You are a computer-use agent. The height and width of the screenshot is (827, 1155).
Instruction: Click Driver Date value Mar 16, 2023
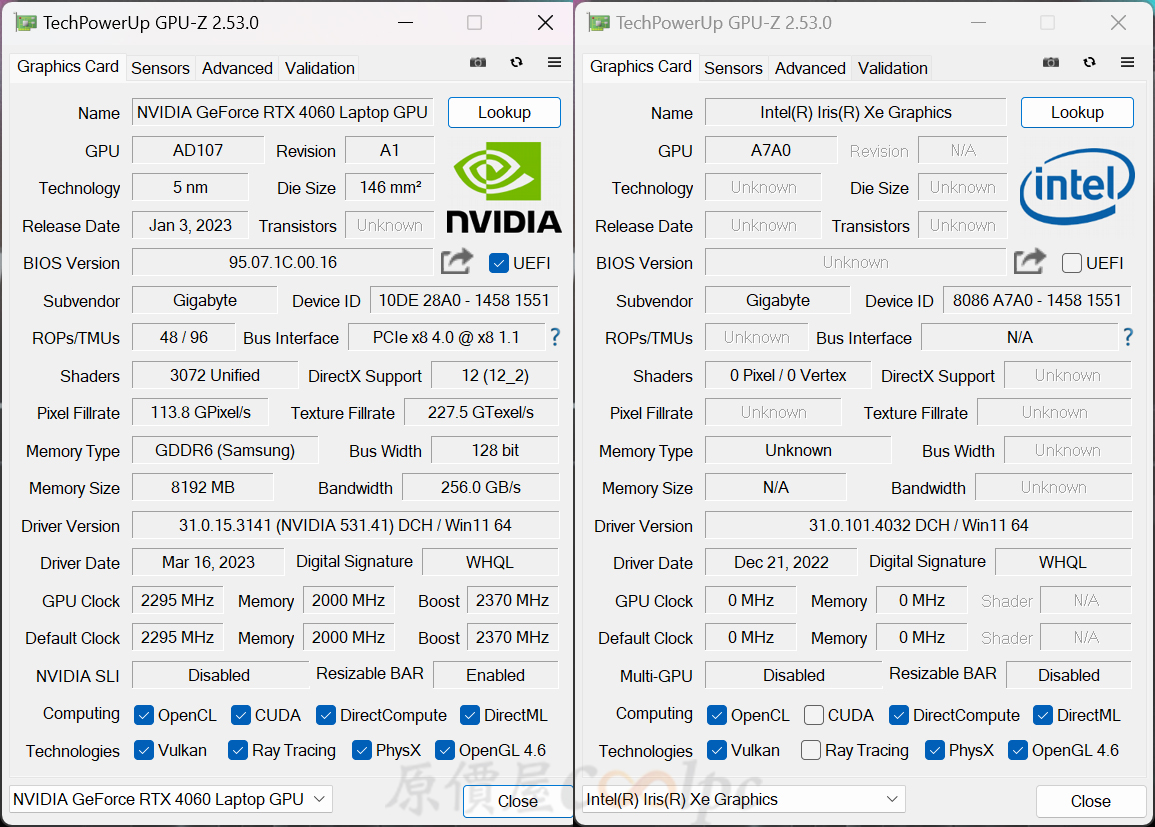tap(208, 562)
